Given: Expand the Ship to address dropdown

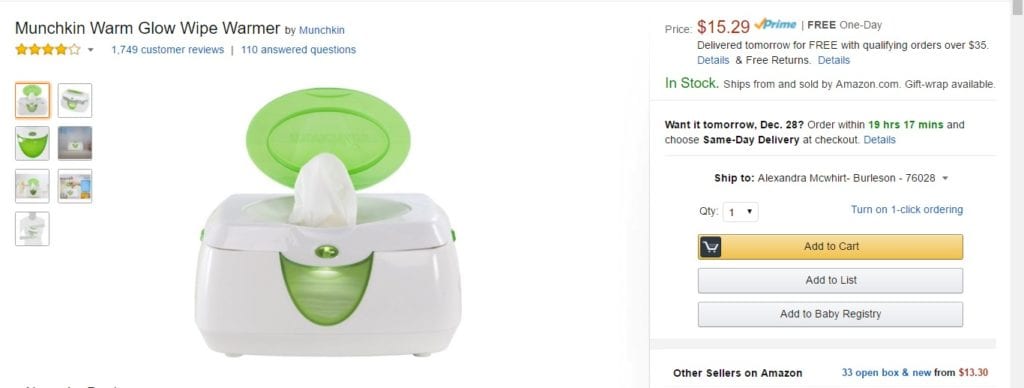Looking at the screenshot, I should 945,178.
